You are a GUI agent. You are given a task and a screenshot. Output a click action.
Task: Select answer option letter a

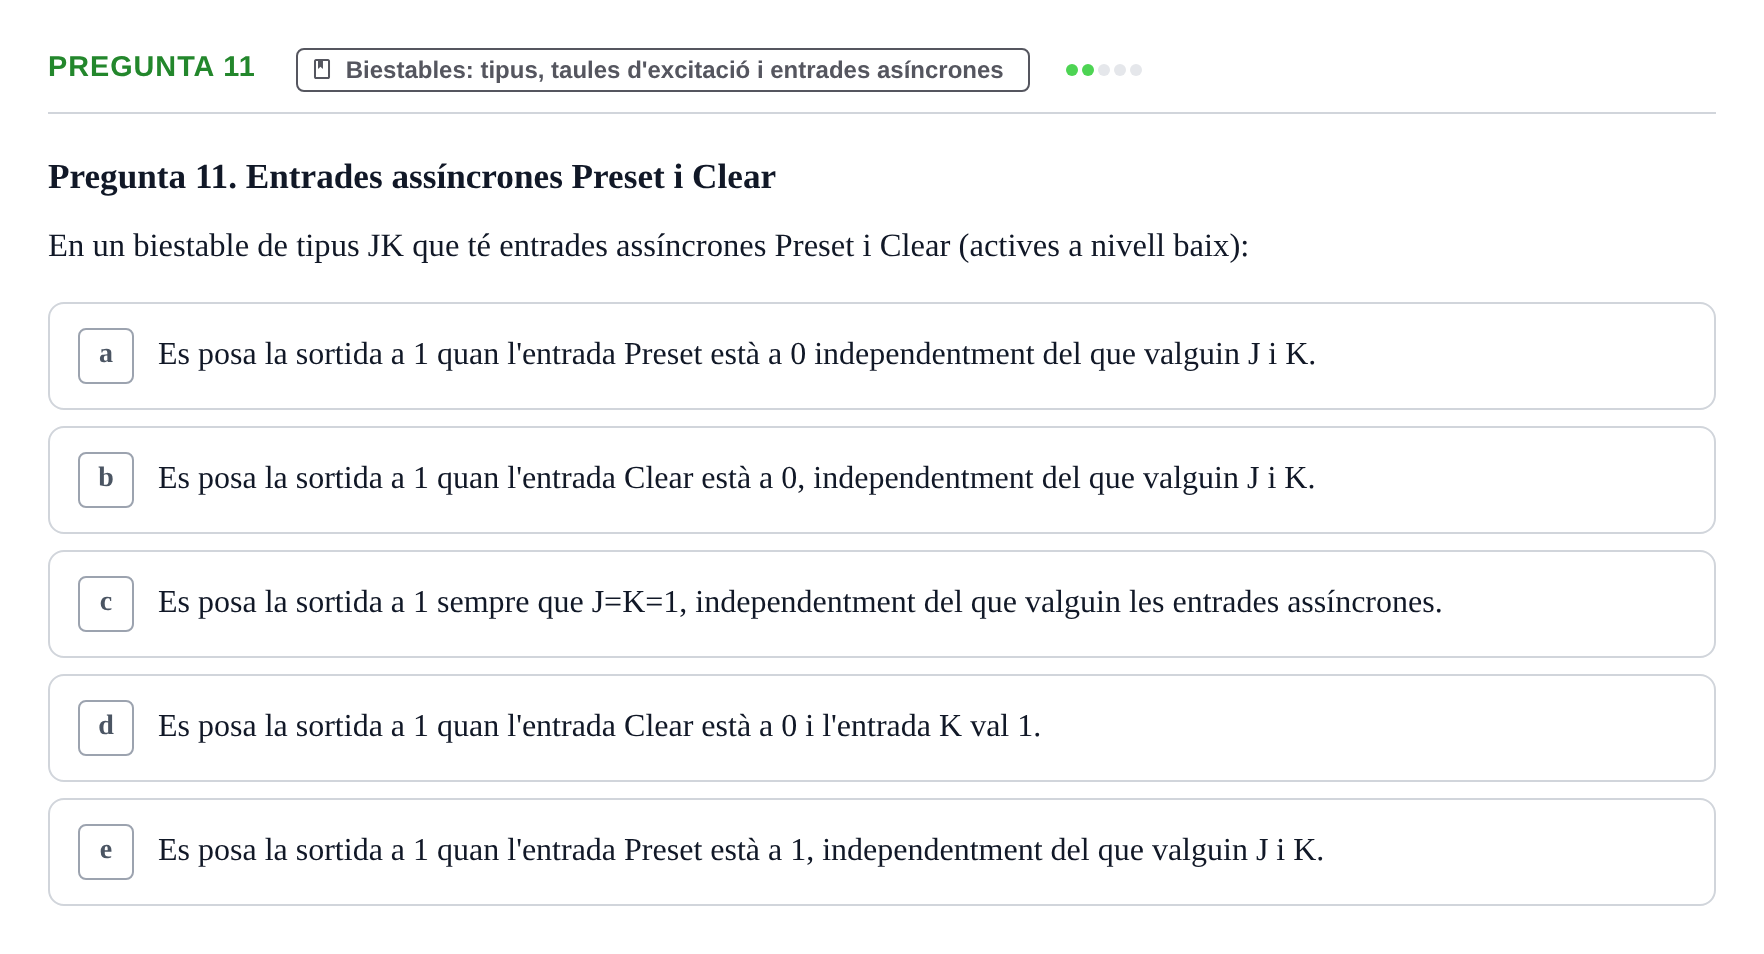106,356
